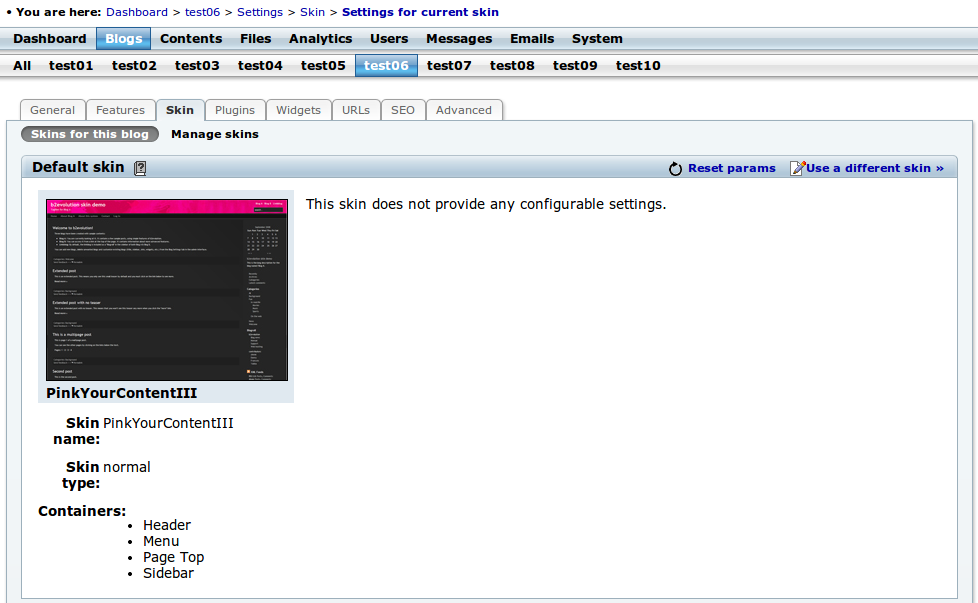Switch to blog test07

coord(449,65)
